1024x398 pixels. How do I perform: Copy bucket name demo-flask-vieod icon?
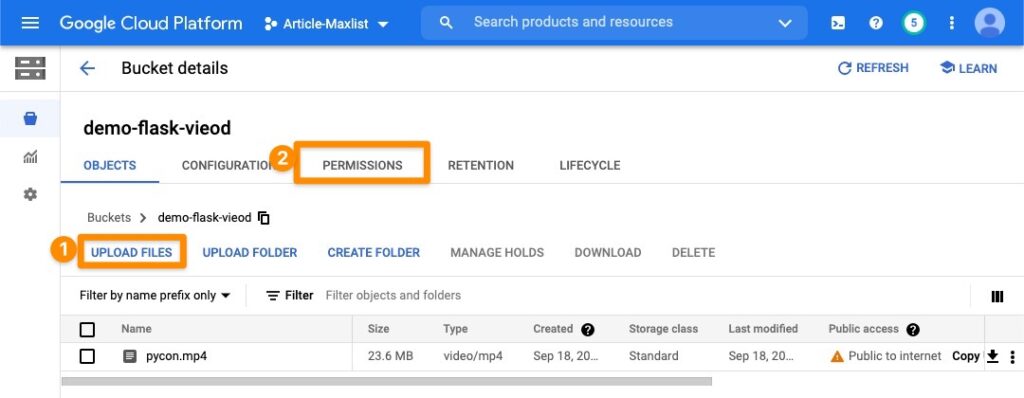[264, 218]
